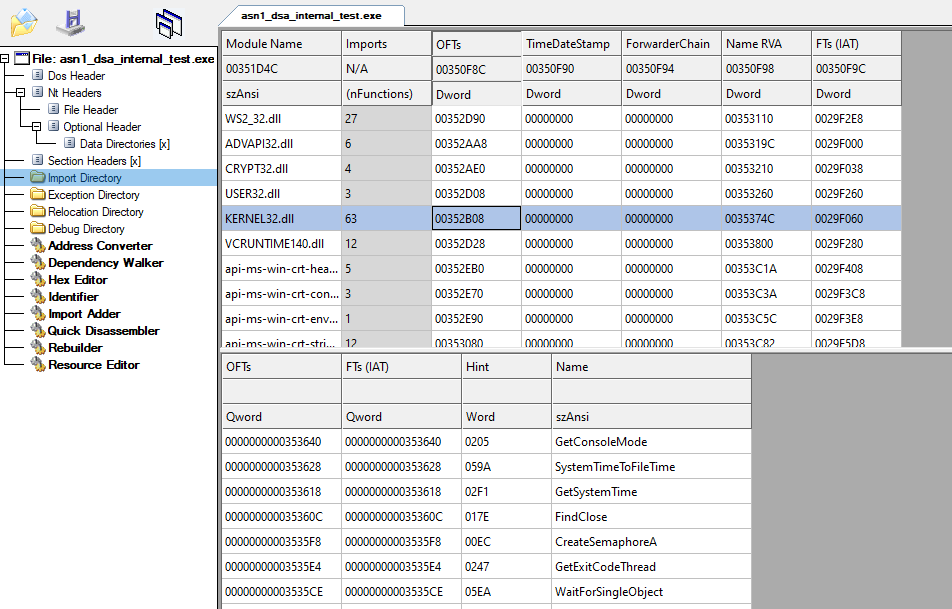This screenshot has height=609, width=952.
Task: Switch to the asn1_dsa_internal_test.exe tab
Action: tap(312, 15)
